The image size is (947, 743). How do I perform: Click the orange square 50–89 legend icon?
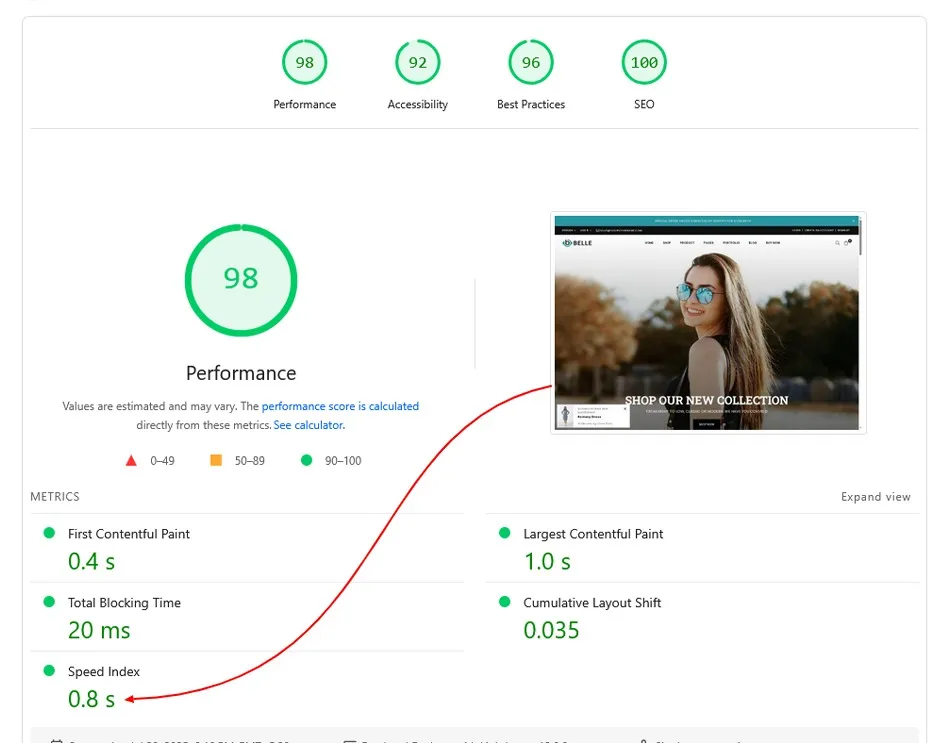click(216, 461)
